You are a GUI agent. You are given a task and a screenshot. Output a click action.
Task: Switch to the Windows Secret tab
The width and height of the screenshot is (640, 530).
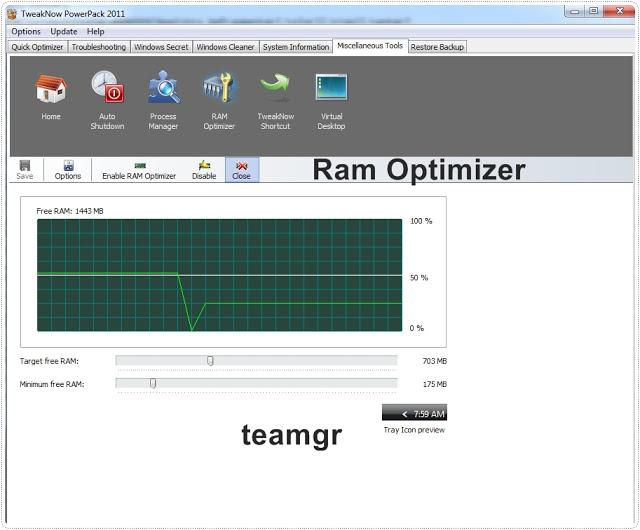pos(161,47)
